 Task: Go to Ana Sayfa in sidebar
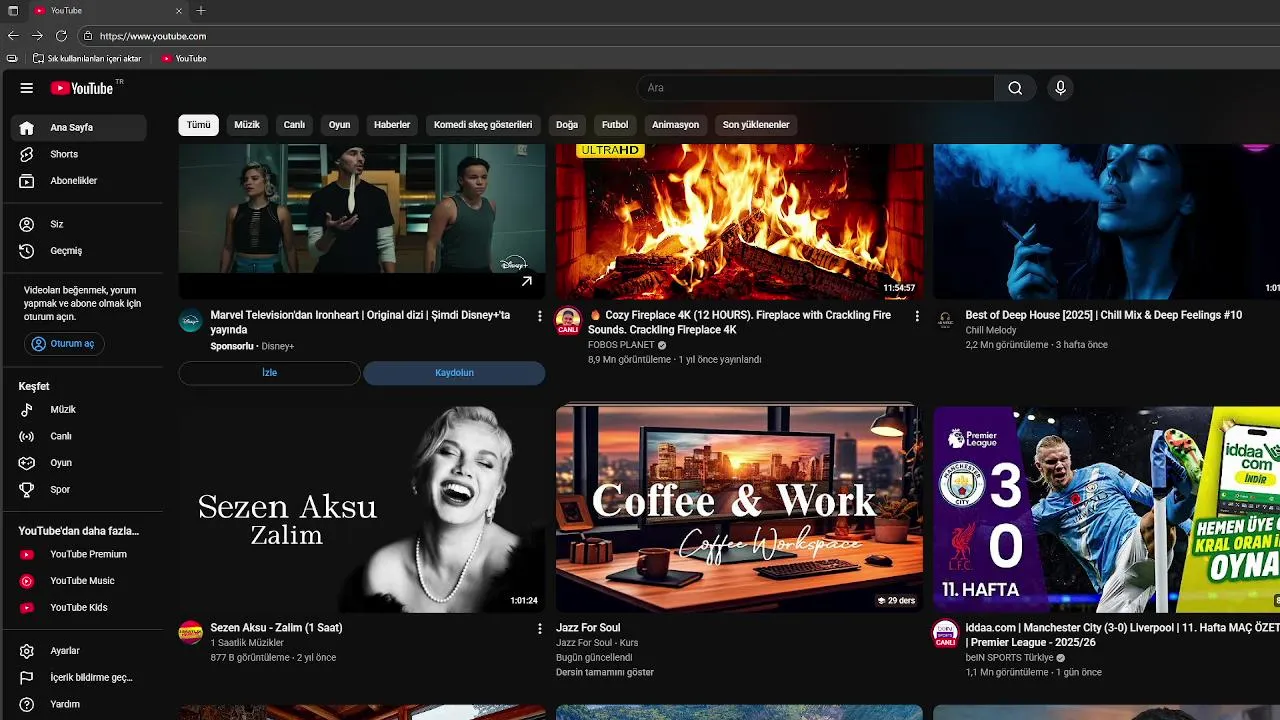(79, 128)
